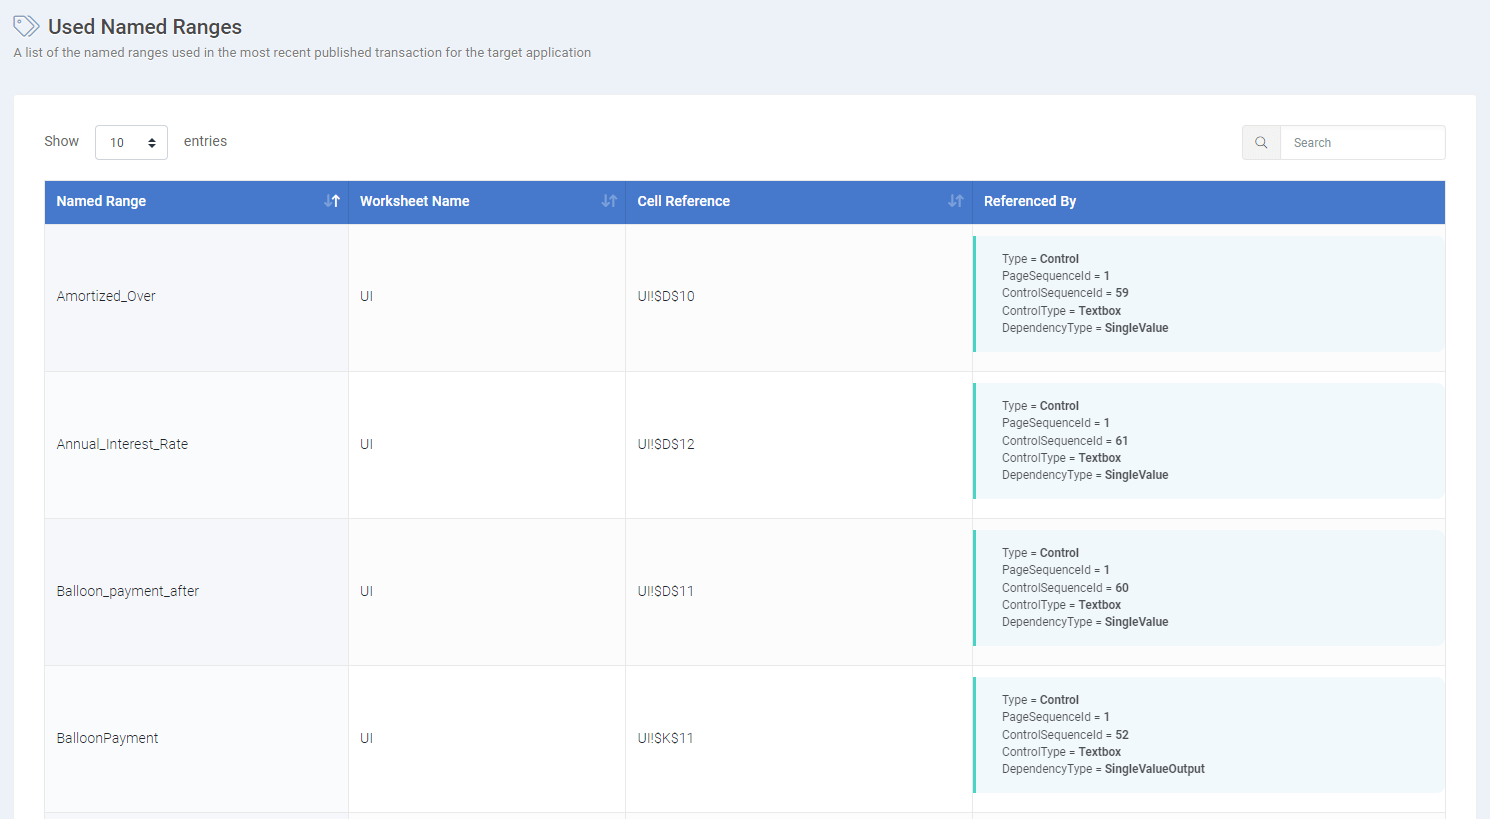Image resolution: width=1490 pixels, height=819 pixels.
Task: Select the Amortized_Over named range cell
Action: pos(106,296)
